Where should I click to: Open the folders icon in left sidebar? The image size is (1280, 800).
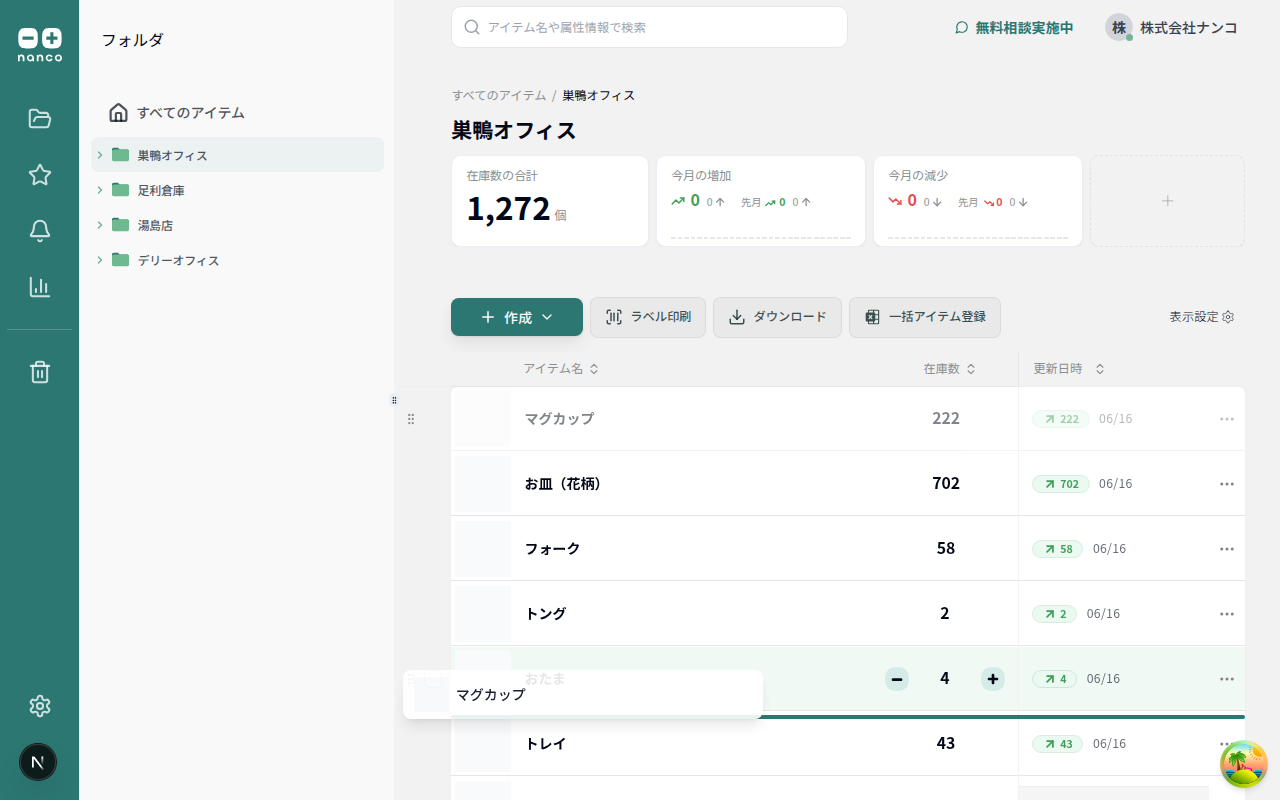(39, 119)
